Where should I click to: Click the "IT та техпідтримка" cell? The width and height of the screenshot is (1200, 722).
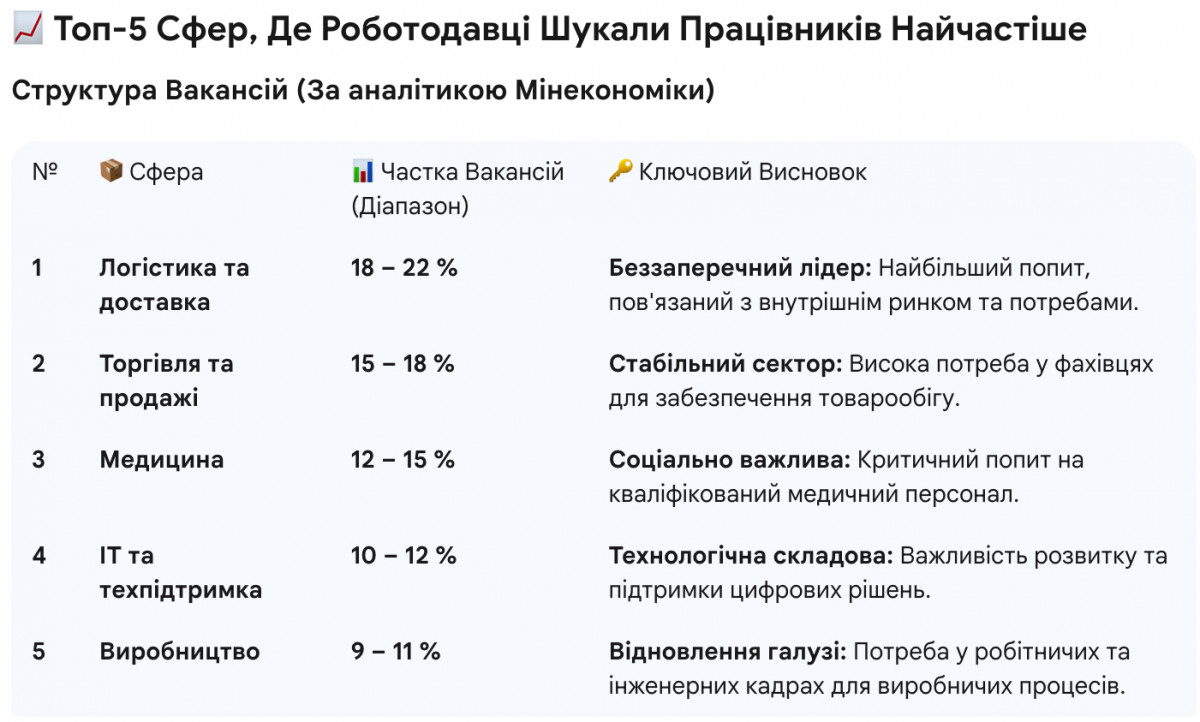[x=180, y=572]
